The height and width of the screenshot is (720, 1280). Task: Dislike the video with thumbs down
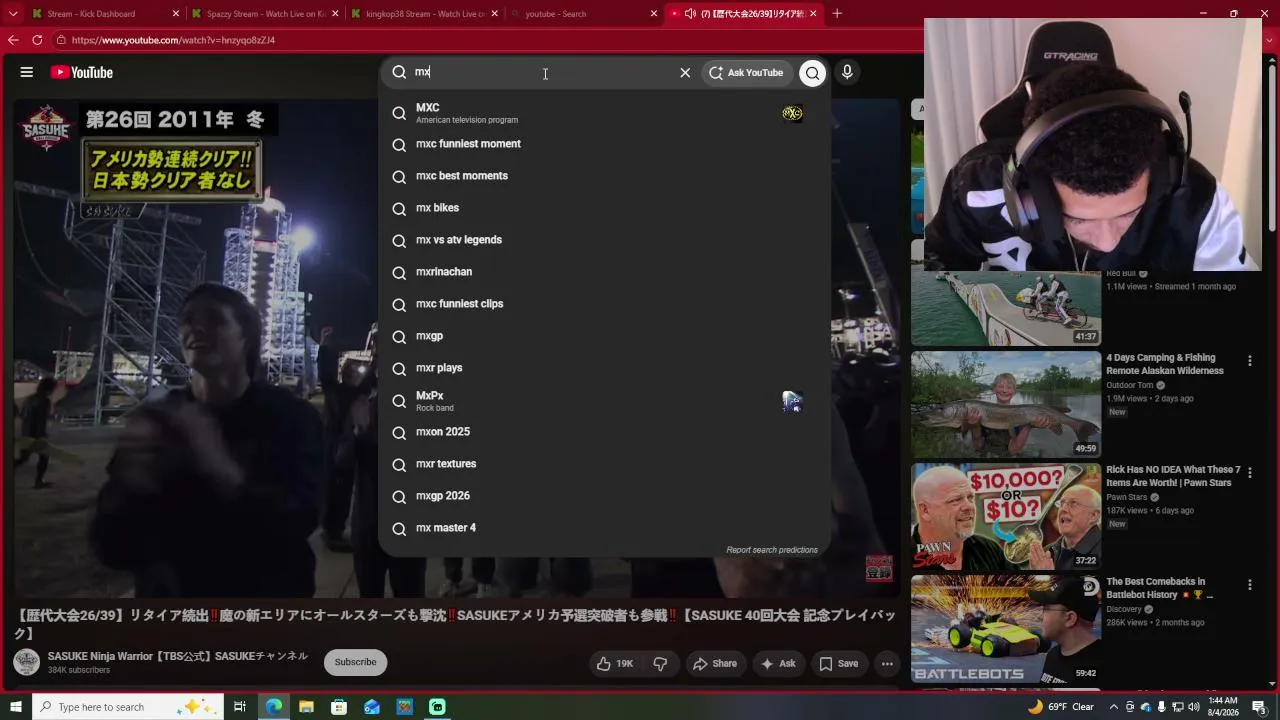tap(660, 663)
